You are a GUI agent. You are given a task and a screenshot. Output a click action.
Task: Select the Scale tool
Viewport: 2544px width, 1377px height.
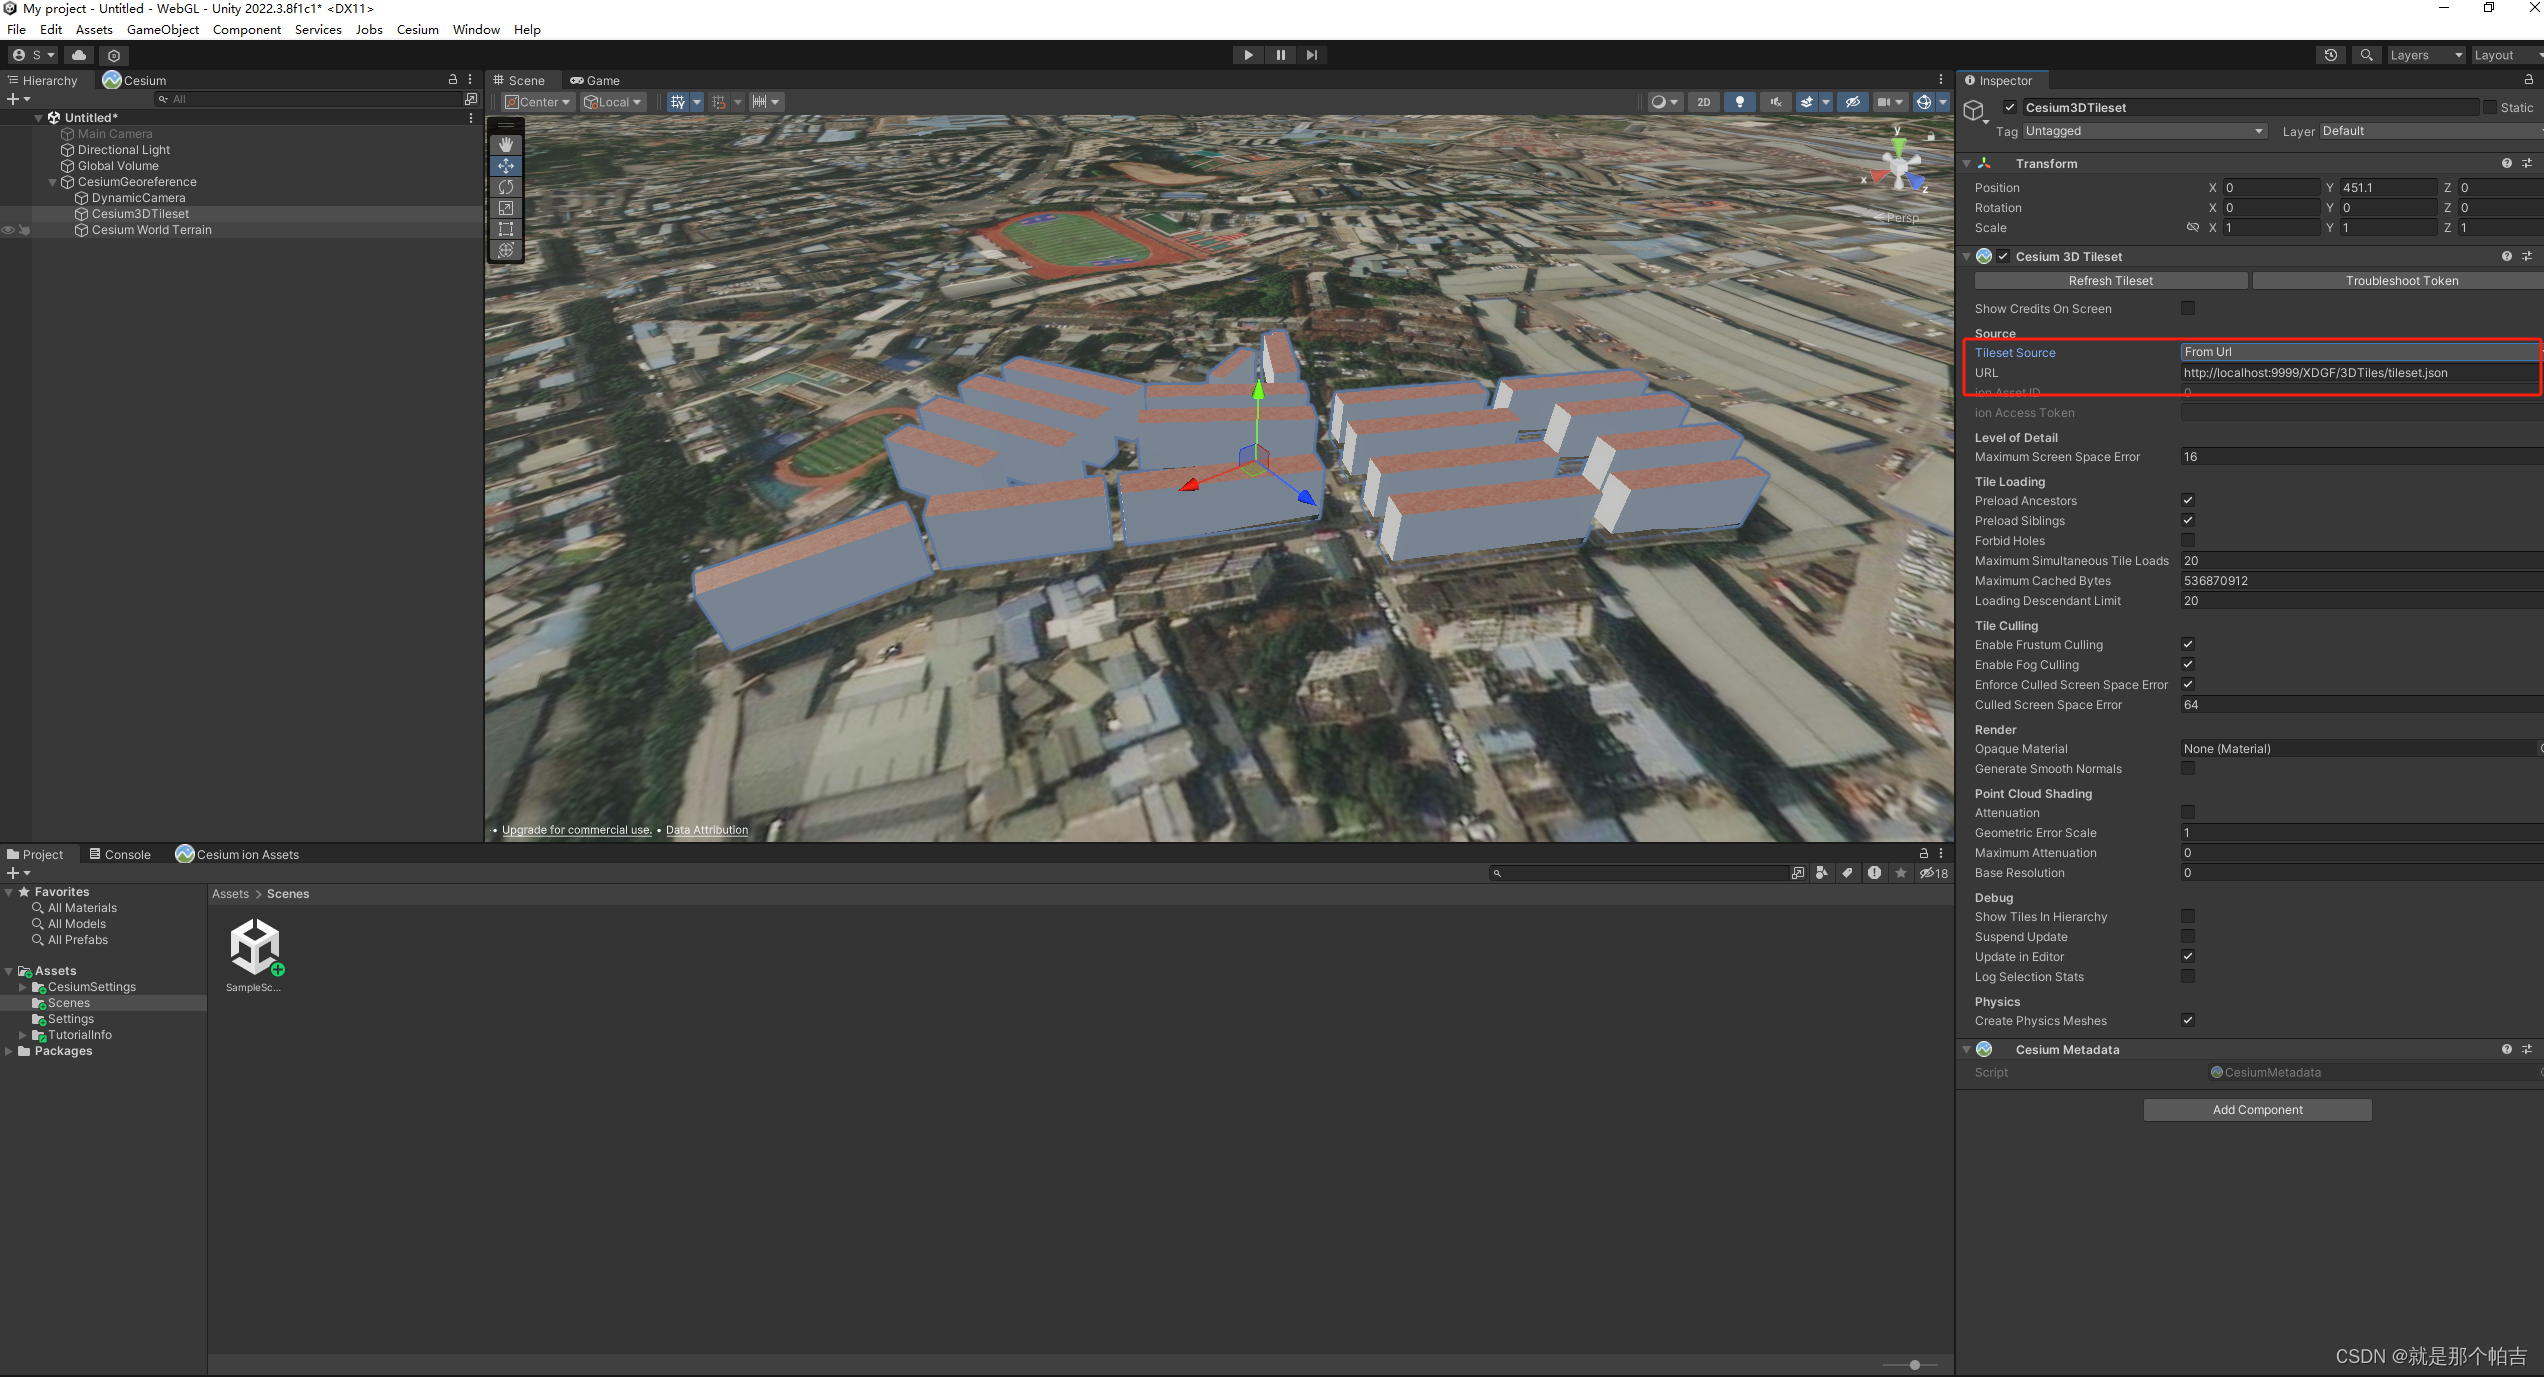pos(506,208)
